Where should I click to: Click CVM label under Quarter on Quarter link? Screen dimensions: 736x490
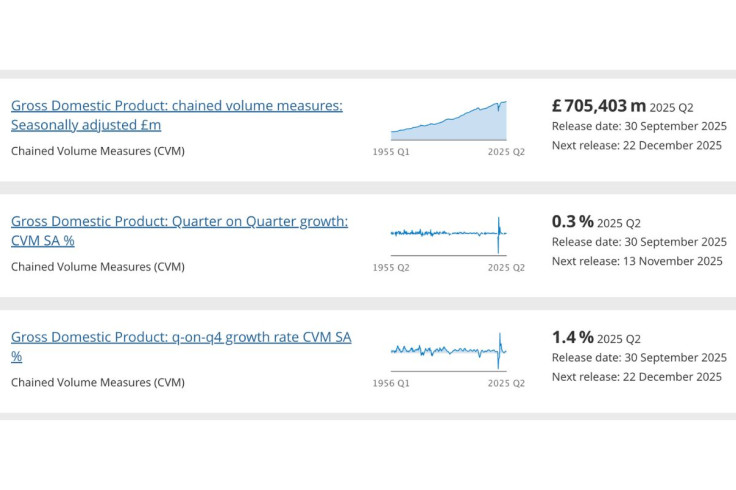point(98,267)
